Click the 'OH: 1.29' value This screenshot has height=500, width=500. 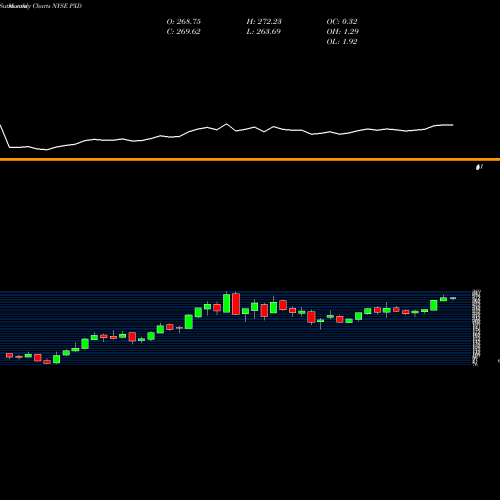click(343, 32)
